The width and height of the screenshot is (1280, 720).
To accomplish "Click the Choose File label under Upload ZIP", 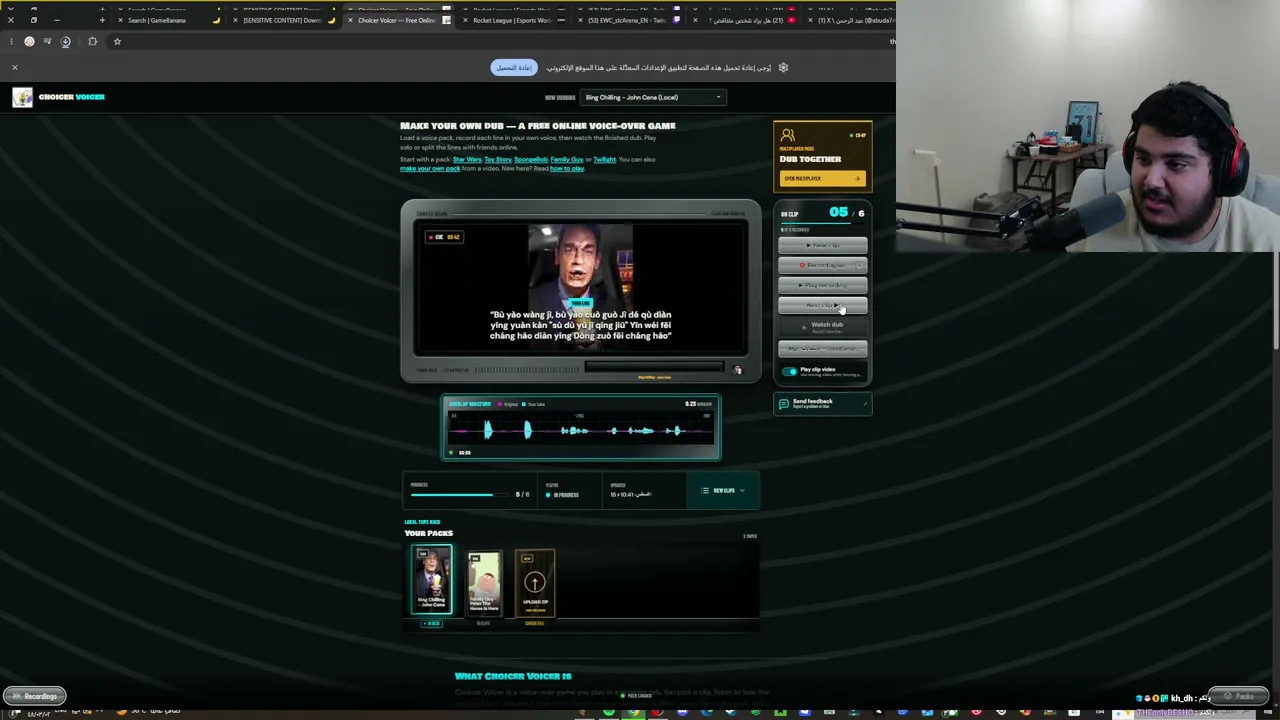I will tap(534, 623).
